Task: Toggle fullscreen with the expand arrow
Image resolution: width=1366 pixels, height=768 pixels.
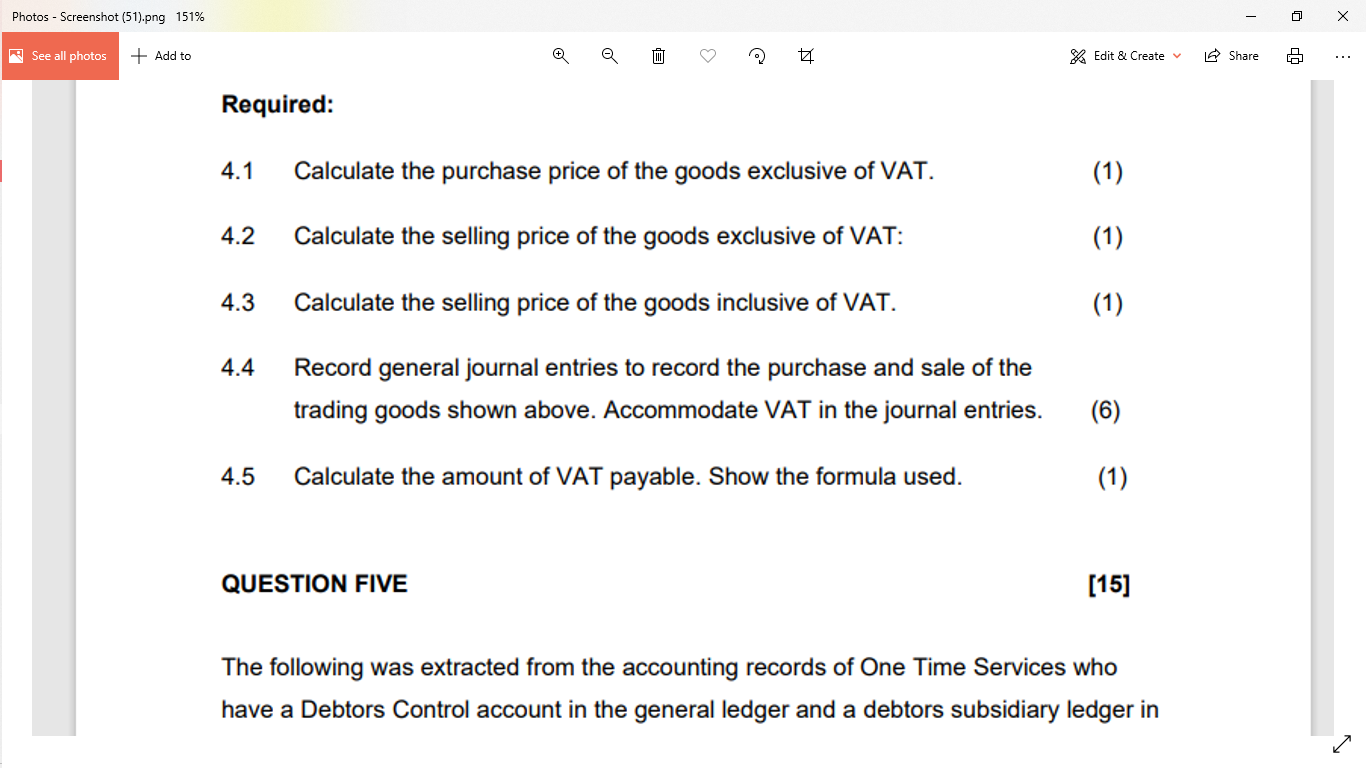Action: [x=1341, y=744]
